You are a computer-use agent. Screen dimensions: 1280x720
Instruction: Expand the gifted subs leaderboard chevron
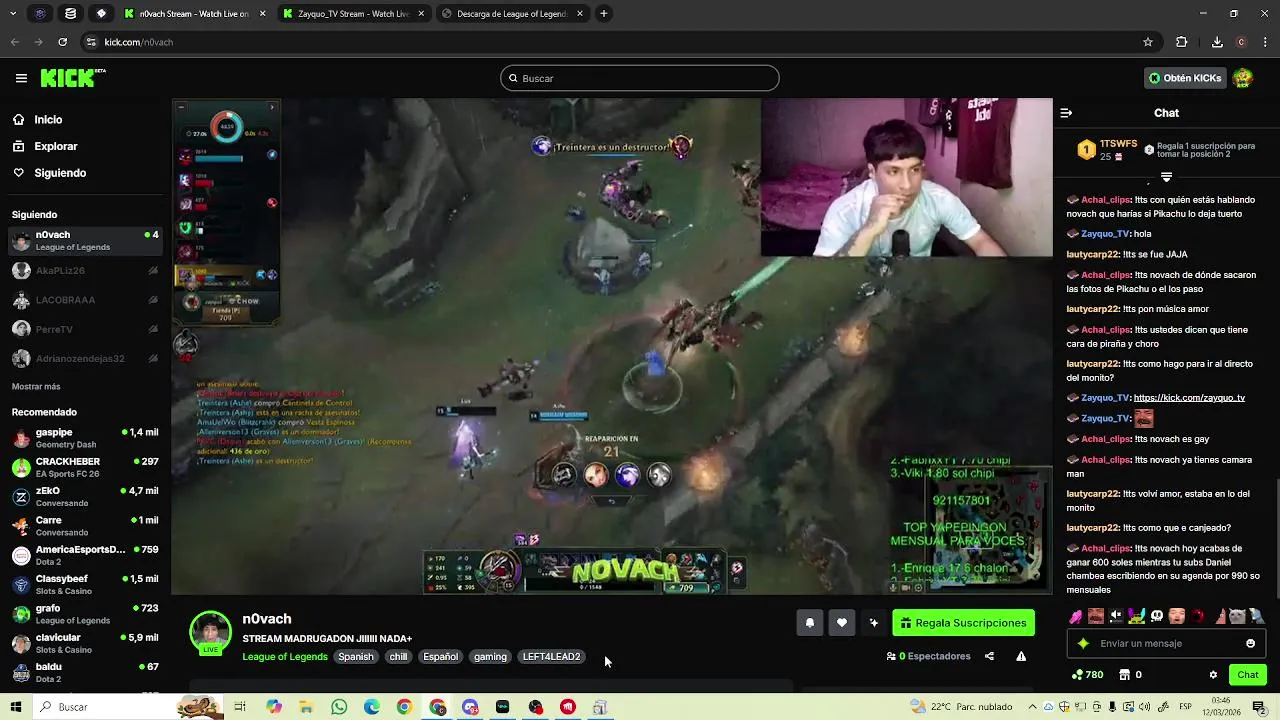click(x=1166, y=177)
